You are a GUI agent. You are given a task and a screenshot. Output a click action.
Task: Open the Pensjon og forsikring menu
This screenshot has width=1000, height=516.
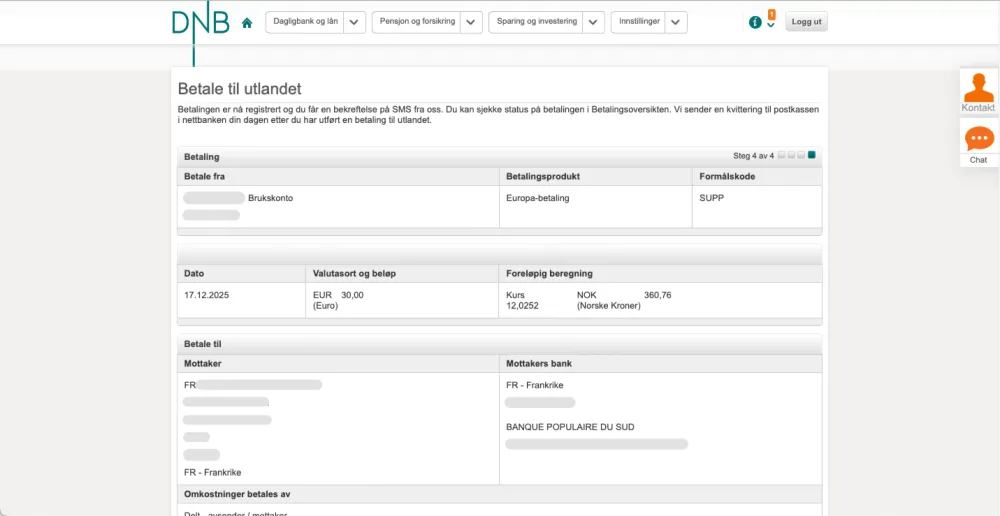tap(417, 22)
